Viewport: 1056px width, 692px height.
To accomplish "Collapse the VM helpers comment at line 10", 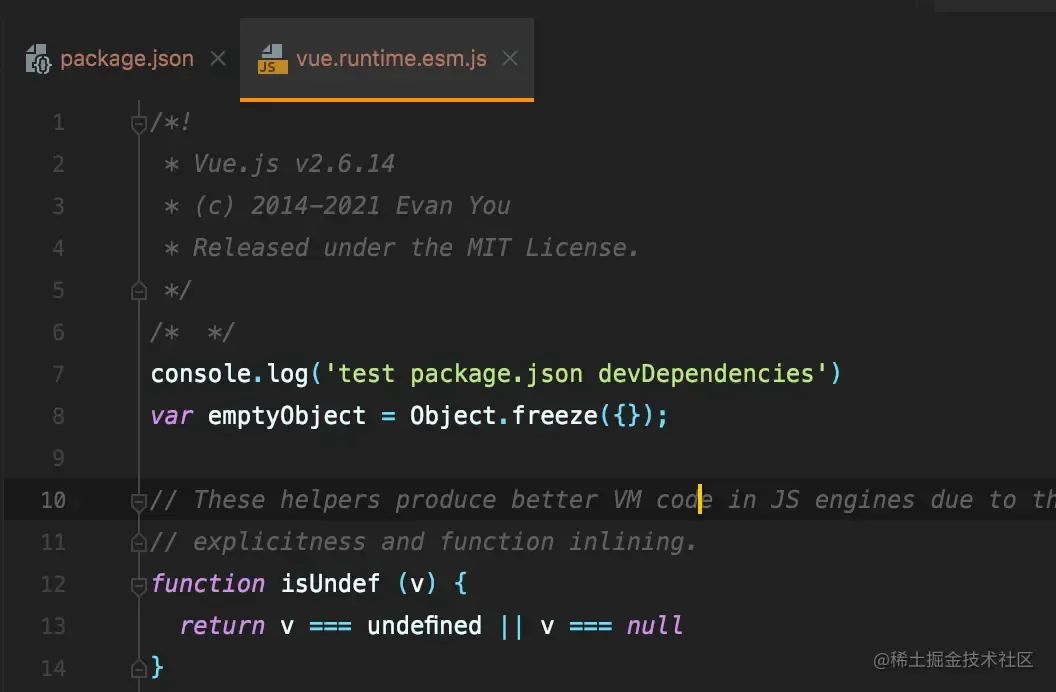I will [x=138, y=499].
